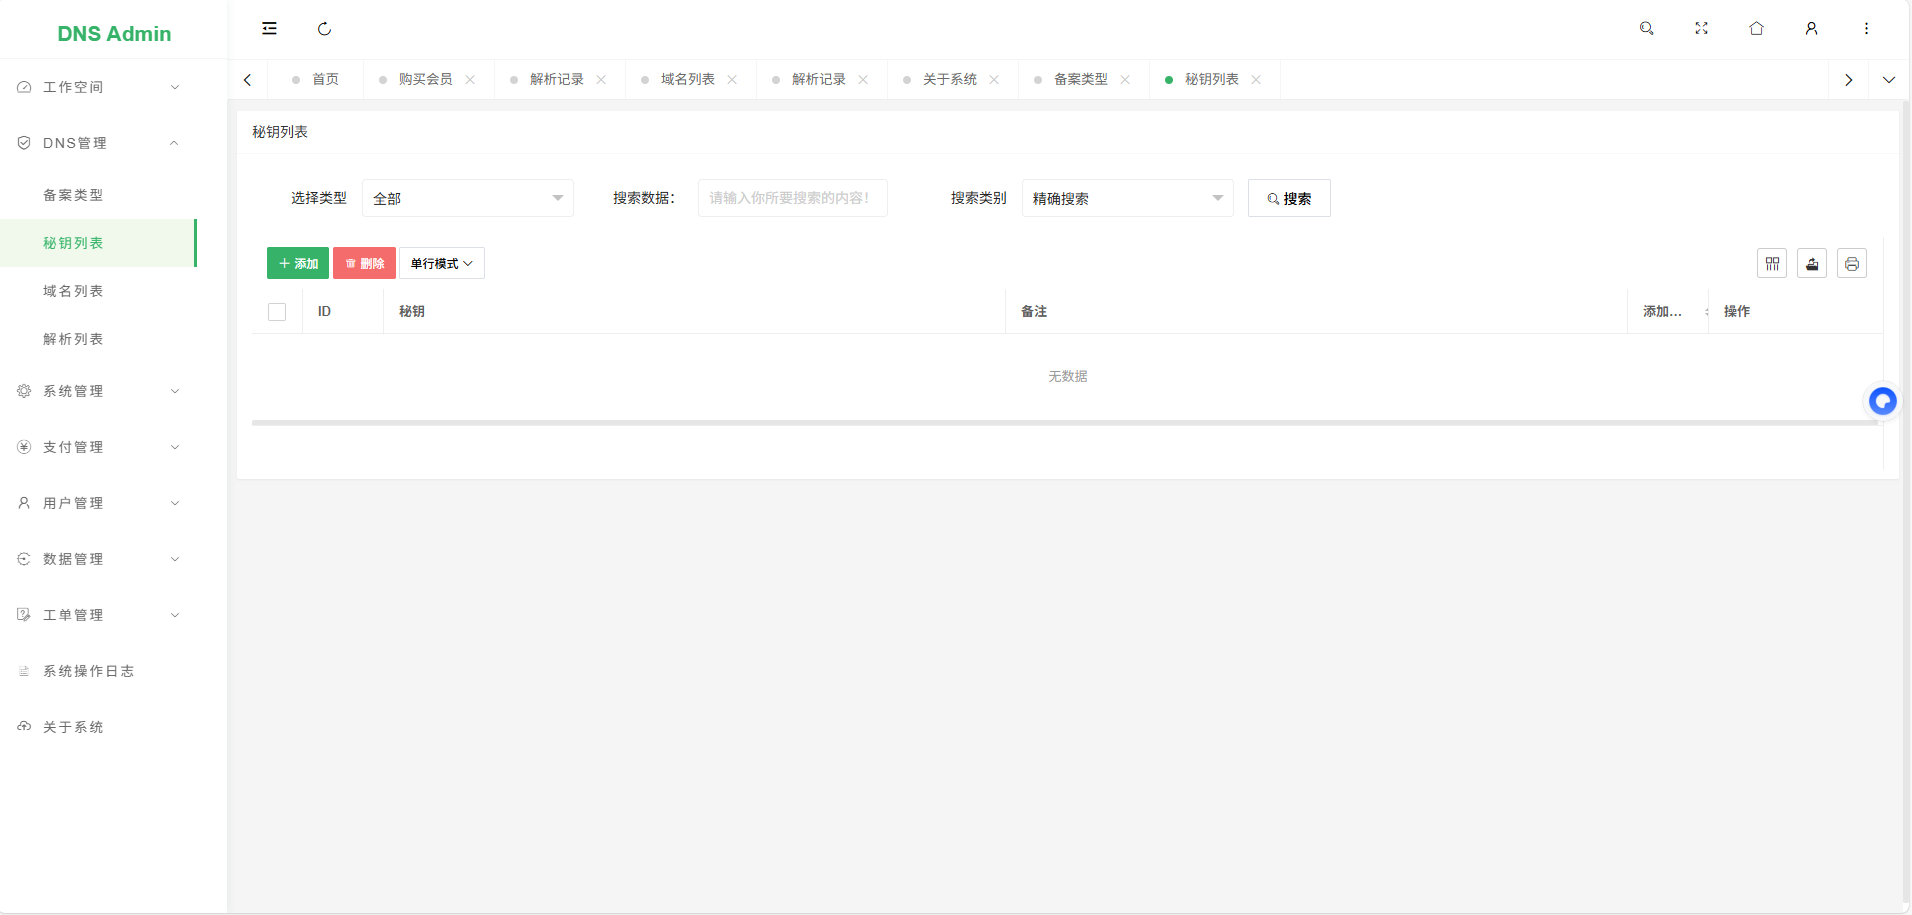
Task: Refresh the page using reload icon
Action: [324, 28]
